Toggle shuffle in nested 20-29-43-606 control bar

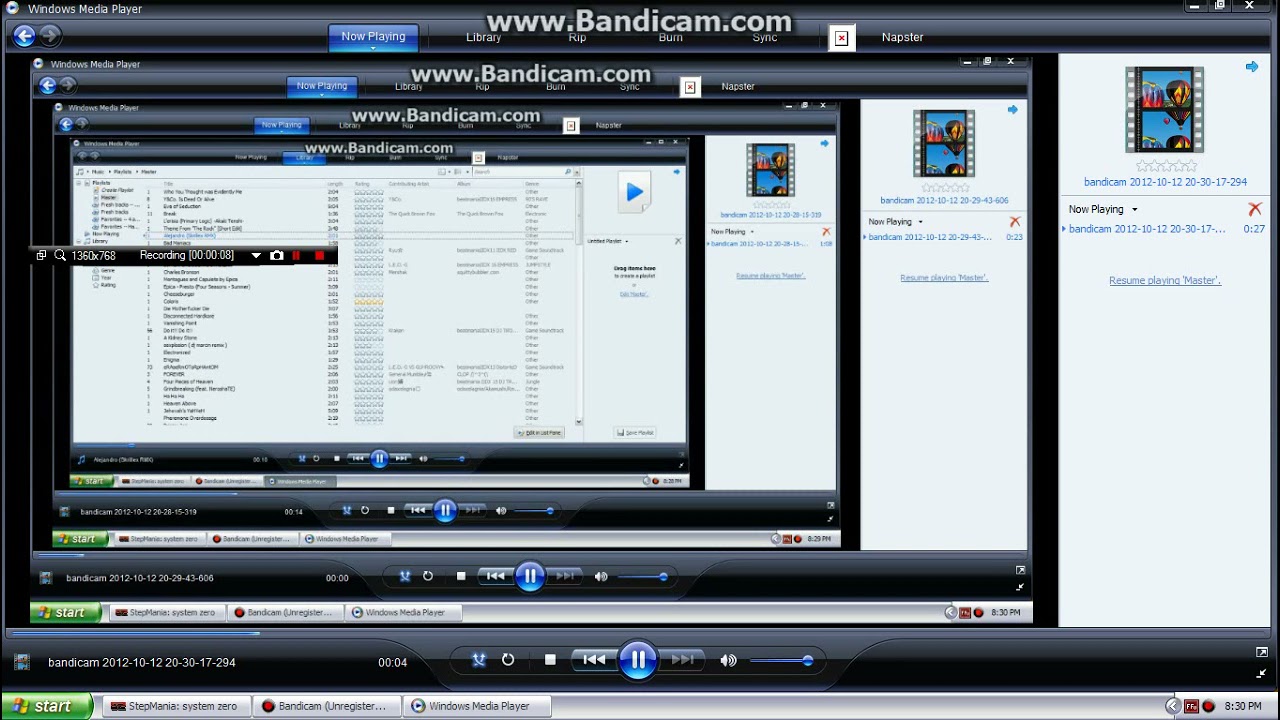405,576
